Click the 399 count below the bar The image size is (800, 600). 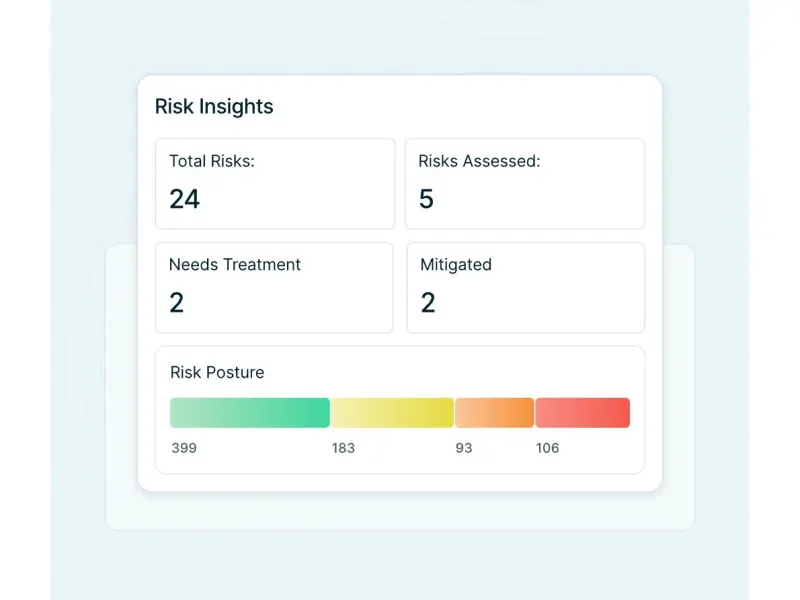pyautogui.click(x=184, y=448)
